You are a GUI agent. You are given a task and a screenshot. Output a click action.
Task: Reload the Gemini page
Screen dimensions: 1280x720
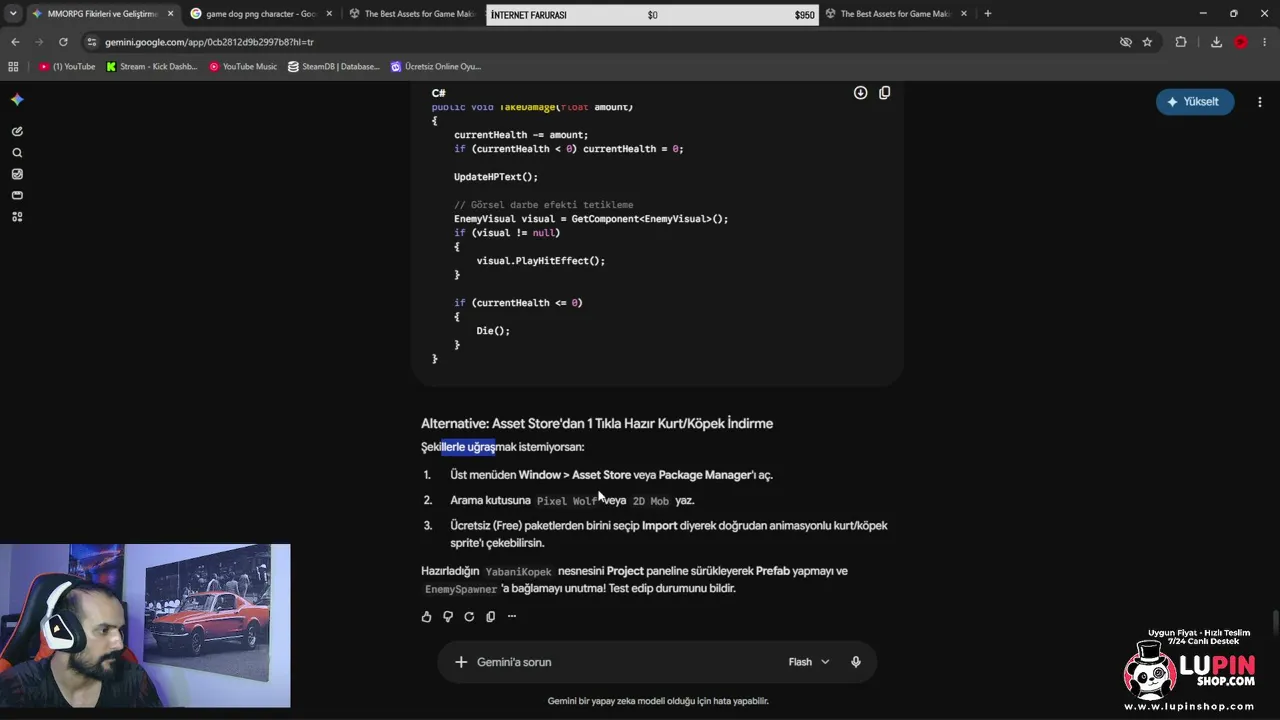(63, 42)
